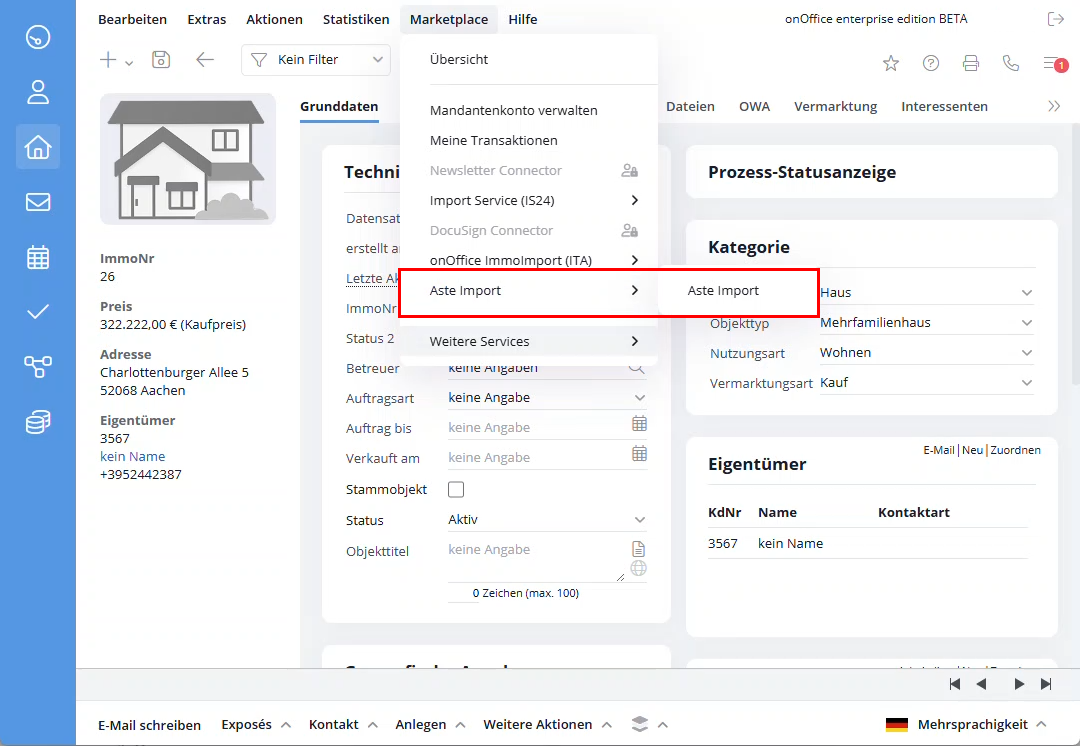Toggle the Stammobjekt checkbox

click(456, 490)
